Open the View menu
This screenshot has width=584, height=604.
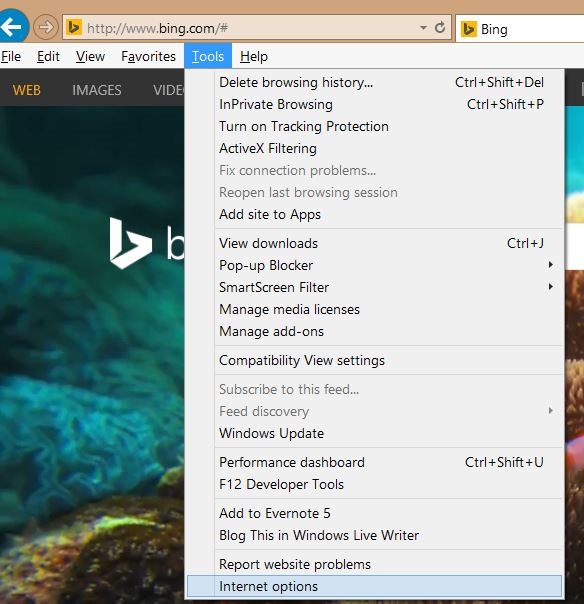pyautogui.click(x=90, y=57)
